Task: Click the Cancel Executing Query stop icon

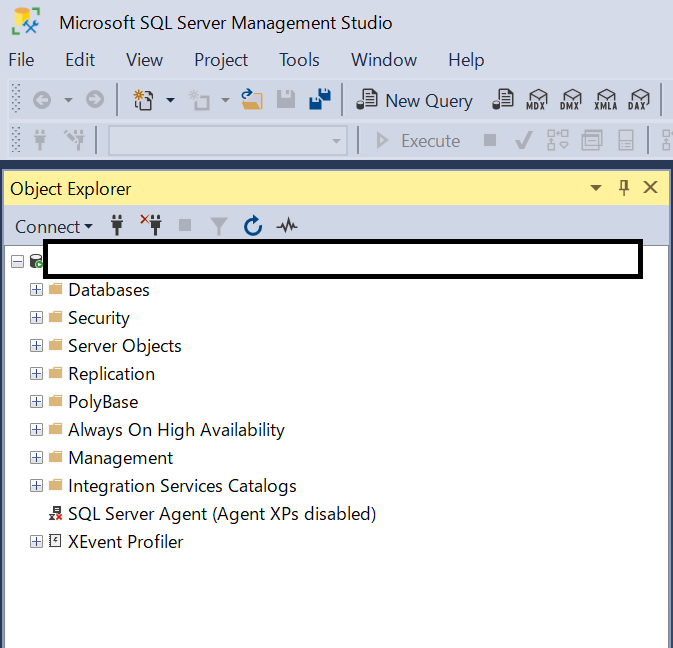Action: 490,140
